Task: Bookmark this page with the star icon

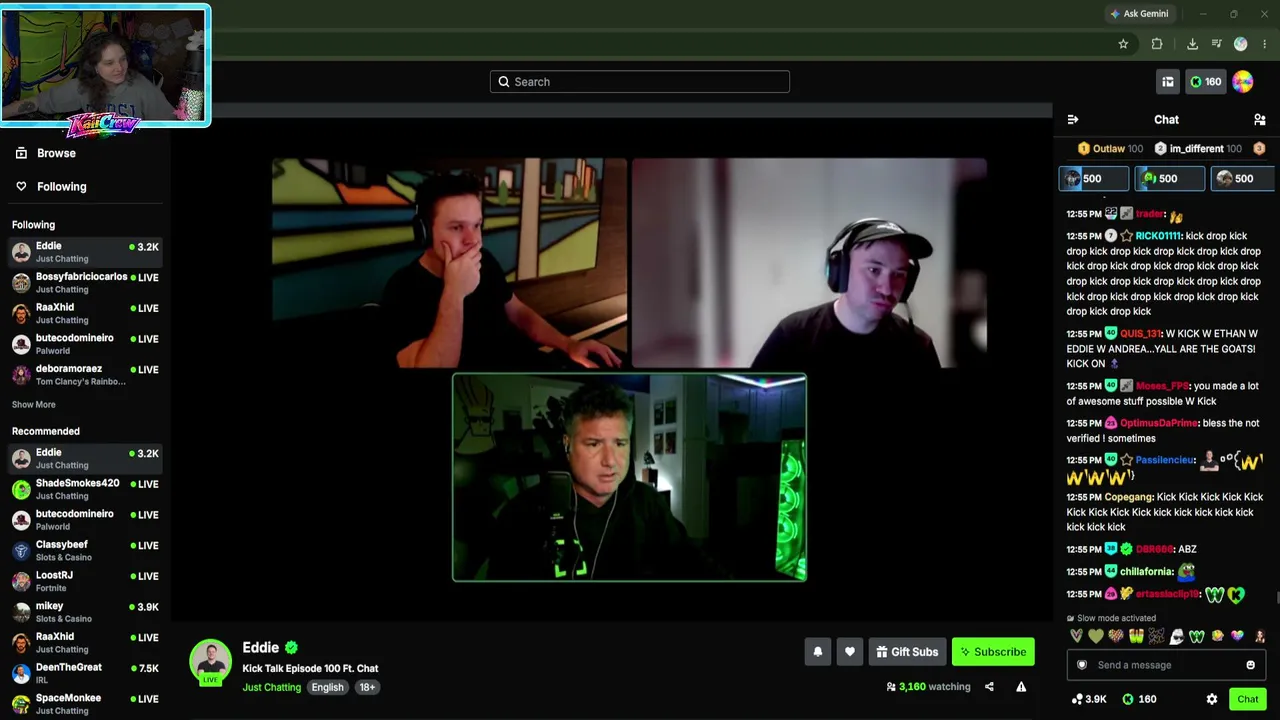Action: (x=1123, y=44)
